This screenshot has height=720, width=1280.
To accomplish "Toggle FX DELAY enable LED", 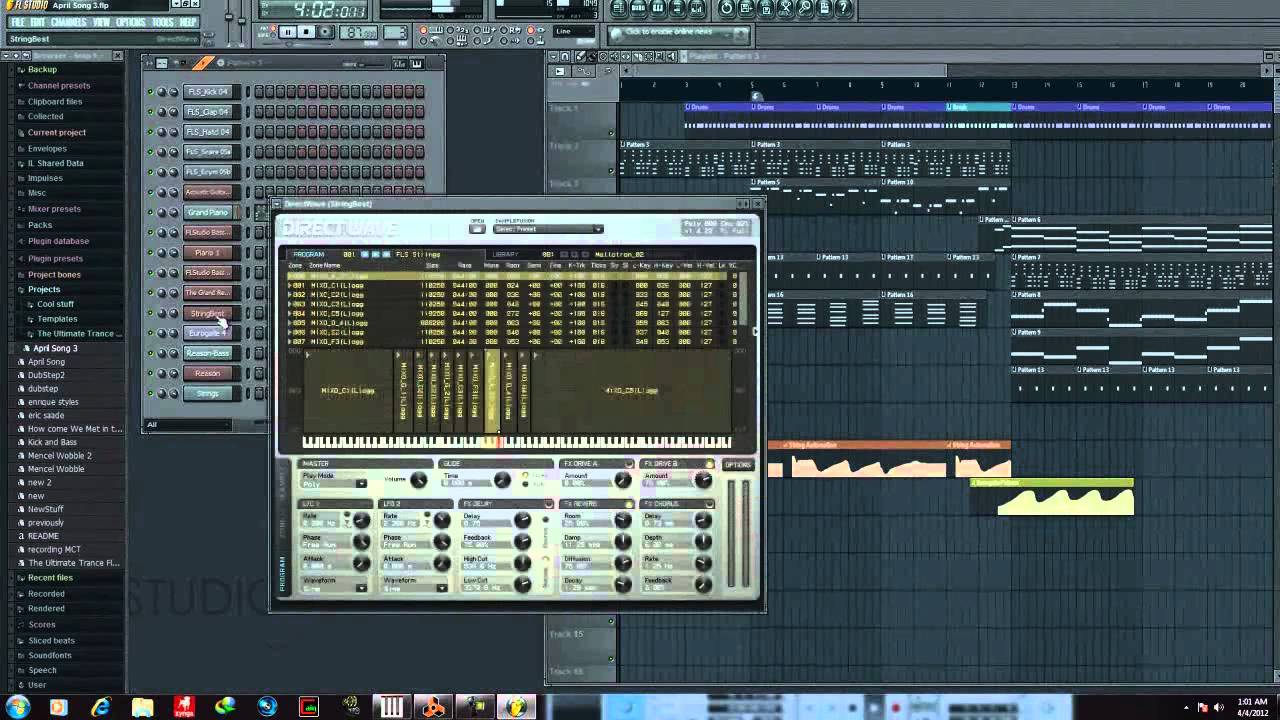I will click(547, 504).
